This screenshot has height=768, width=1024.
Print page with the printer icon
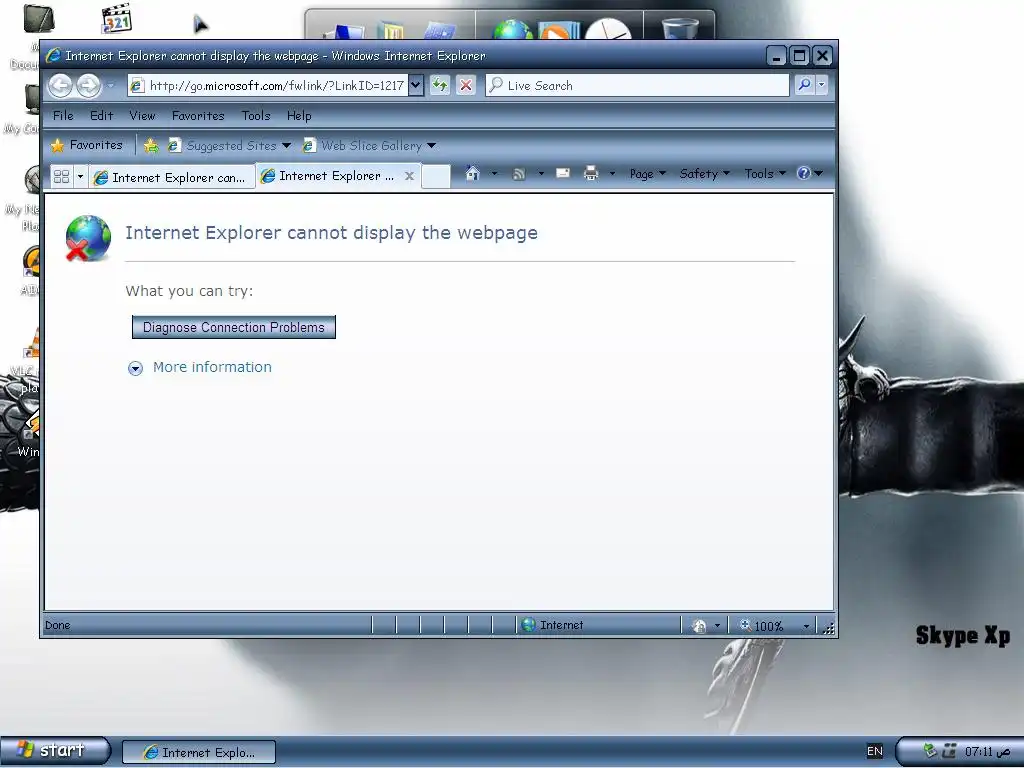(591, 173)
